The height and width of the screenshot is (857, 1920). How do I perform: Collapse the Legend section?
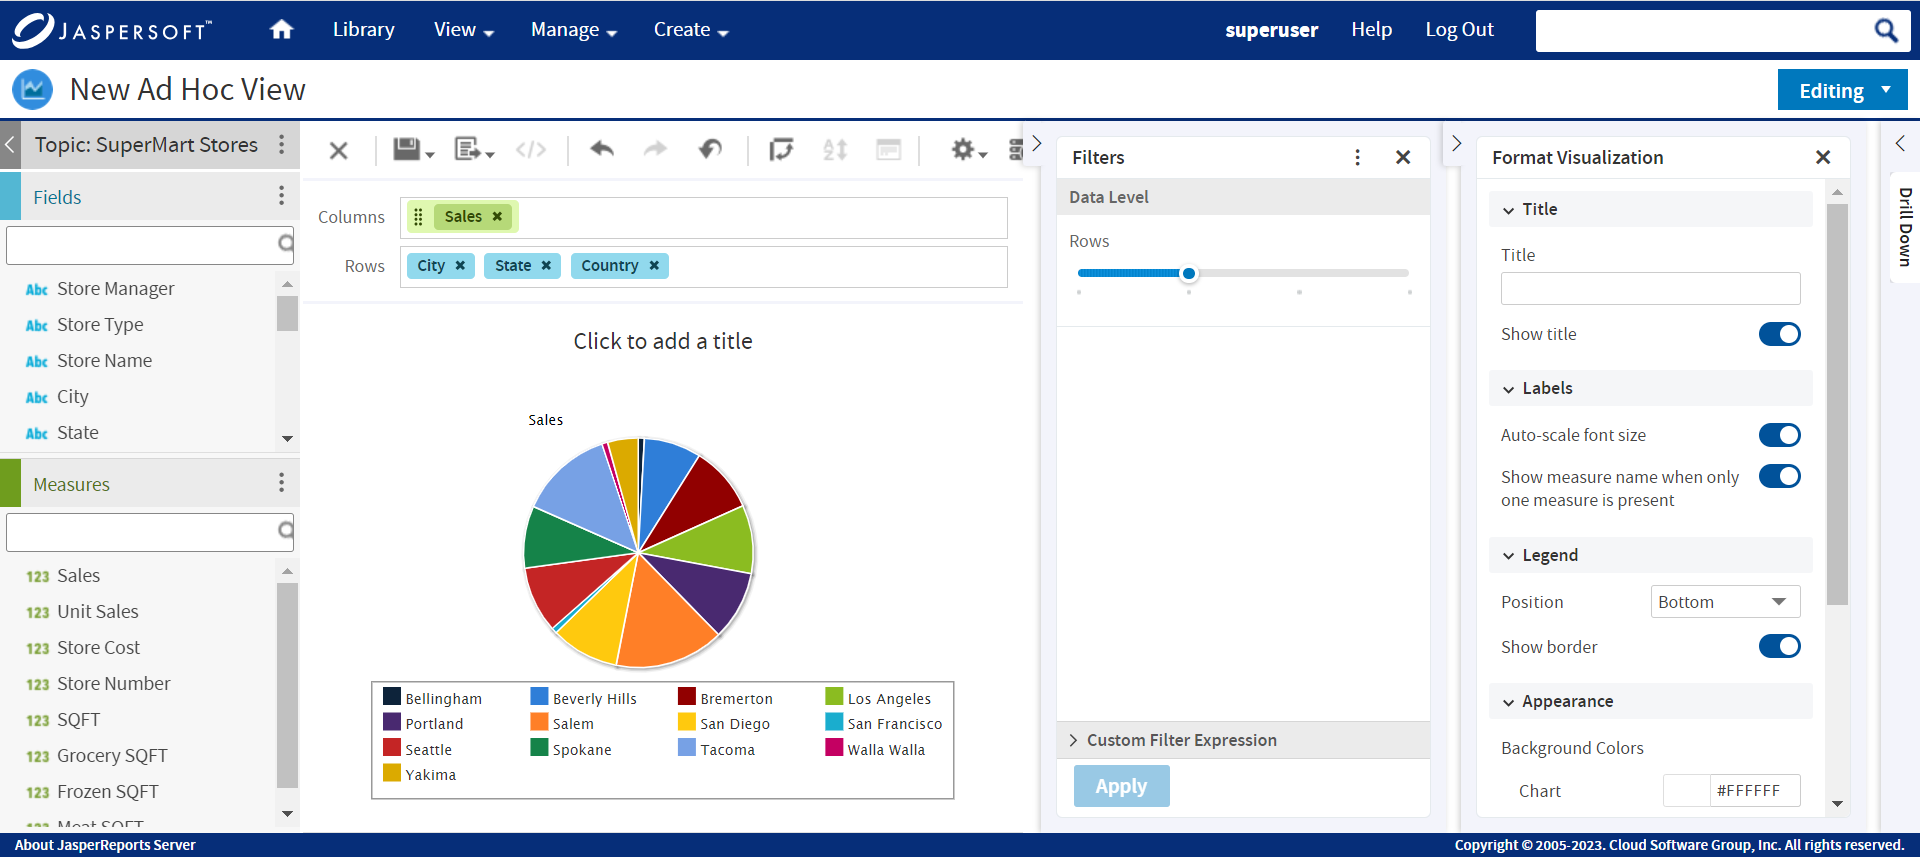coord(1509,556)
